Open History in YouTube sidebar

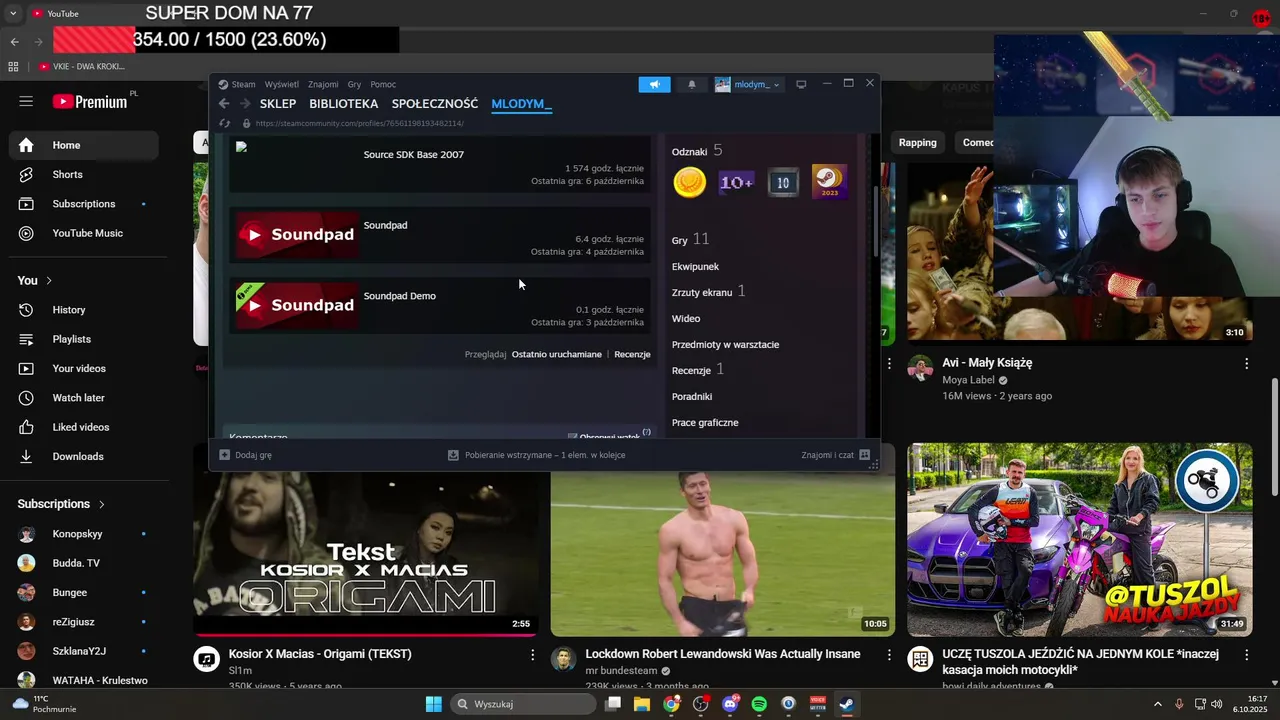[84, 310]
